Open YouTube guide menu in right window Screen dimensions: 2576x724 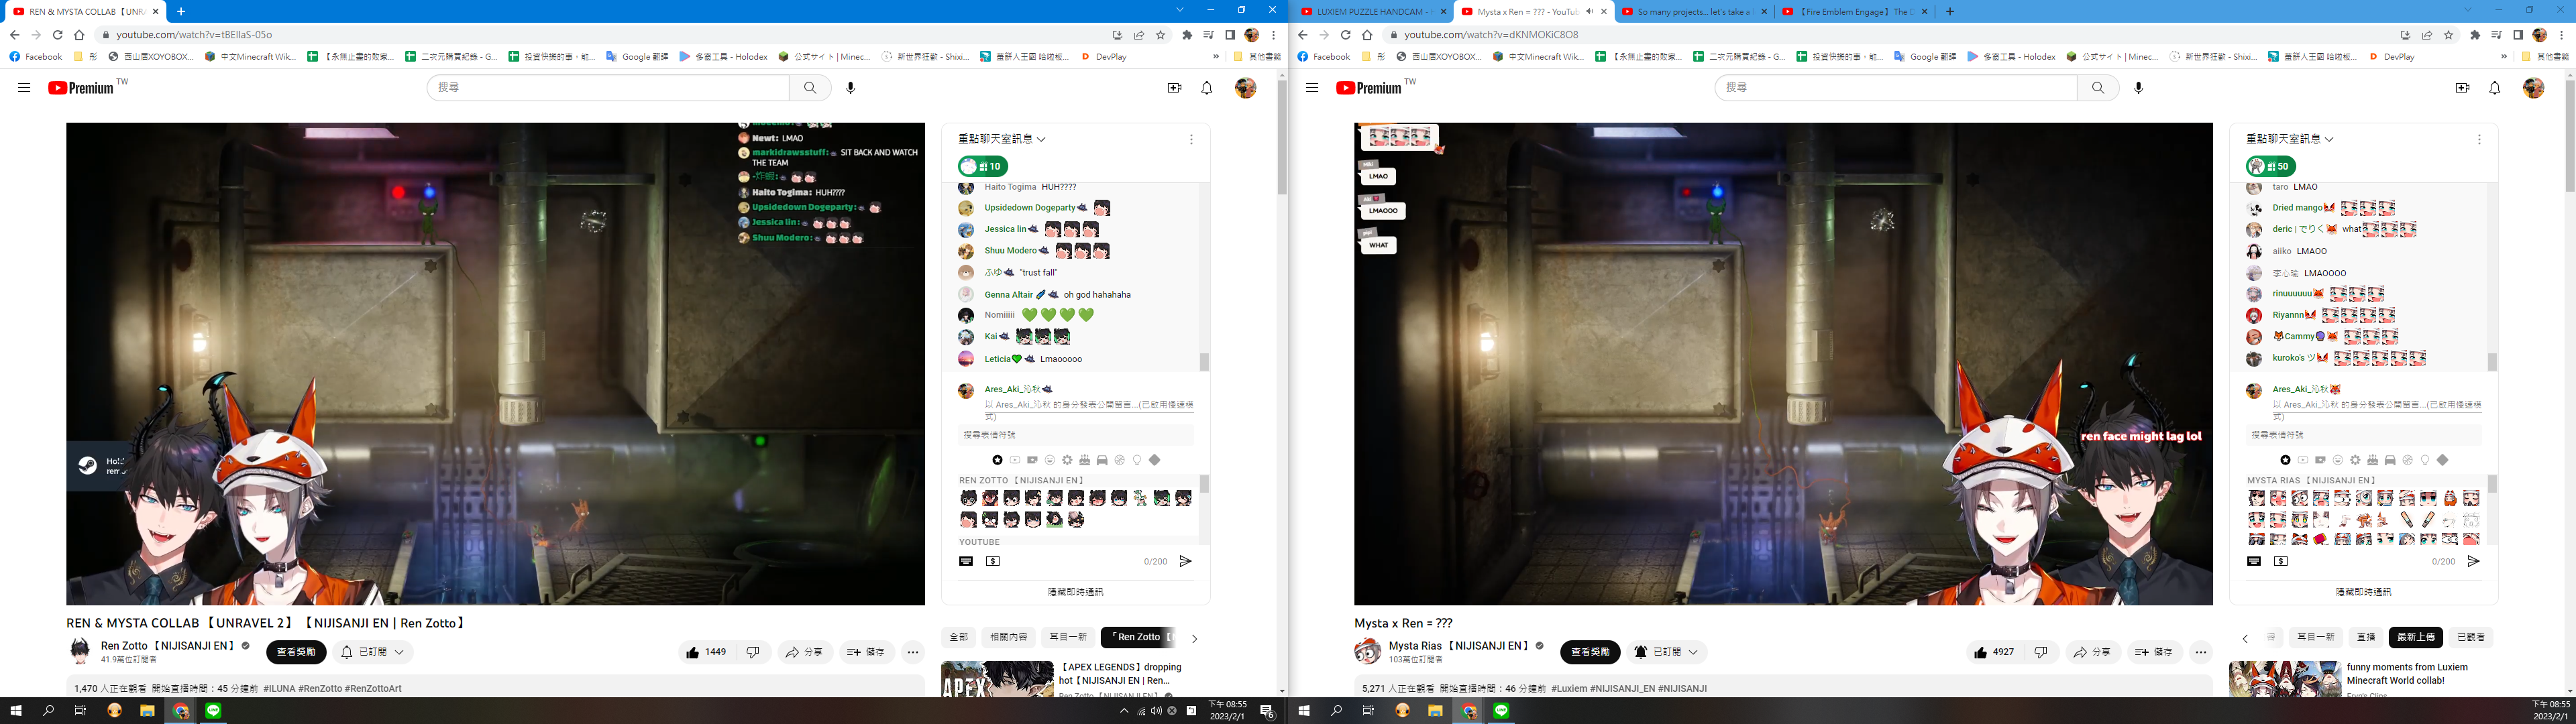1312,88
